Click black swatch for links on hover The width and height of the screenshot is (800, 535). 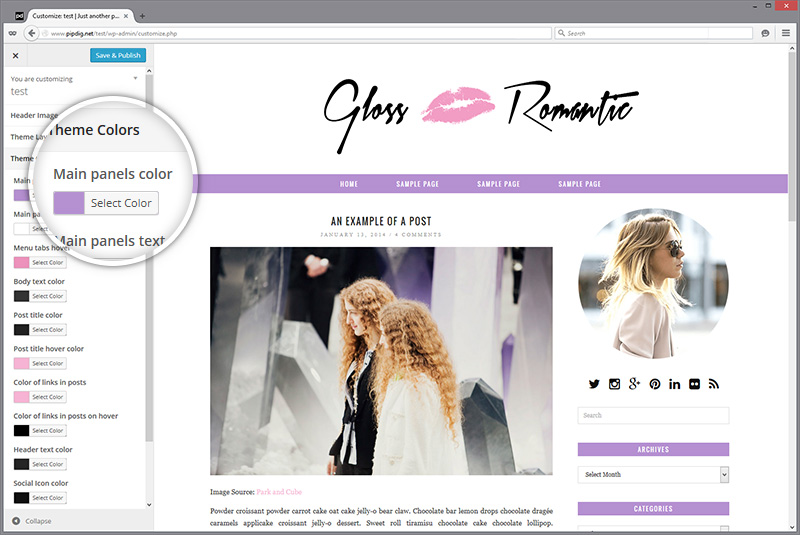(x=21, y=431)
